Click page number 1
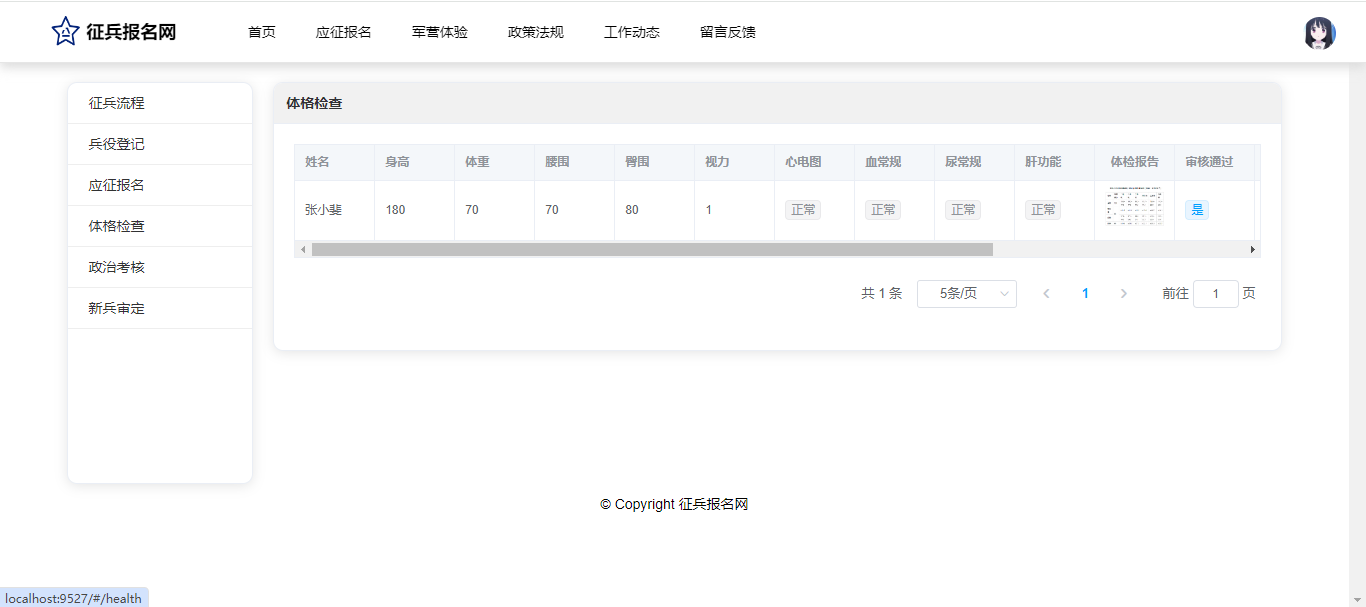Image resolution: width=1366 pixels, height=607 pixels. [x=1085, y=294]
